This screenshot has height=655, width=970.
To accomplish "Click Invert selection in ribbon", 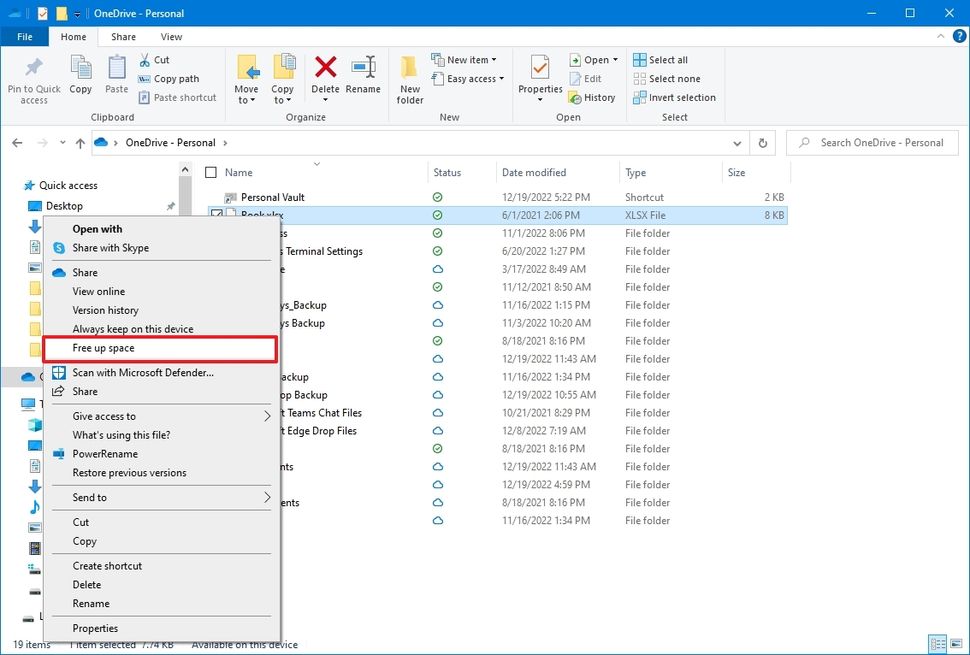I will click(674, 98).
